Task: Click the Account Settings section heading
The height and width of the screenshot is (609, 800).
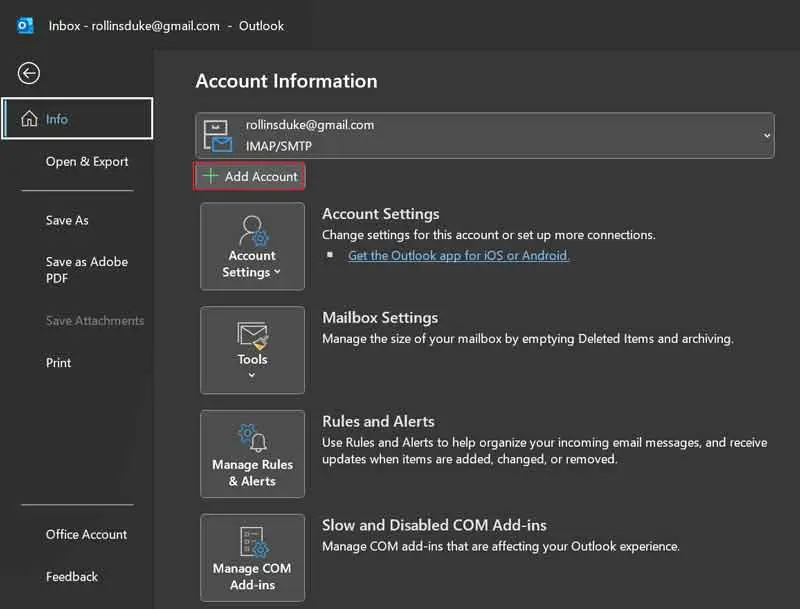Action: pos(381,214)
